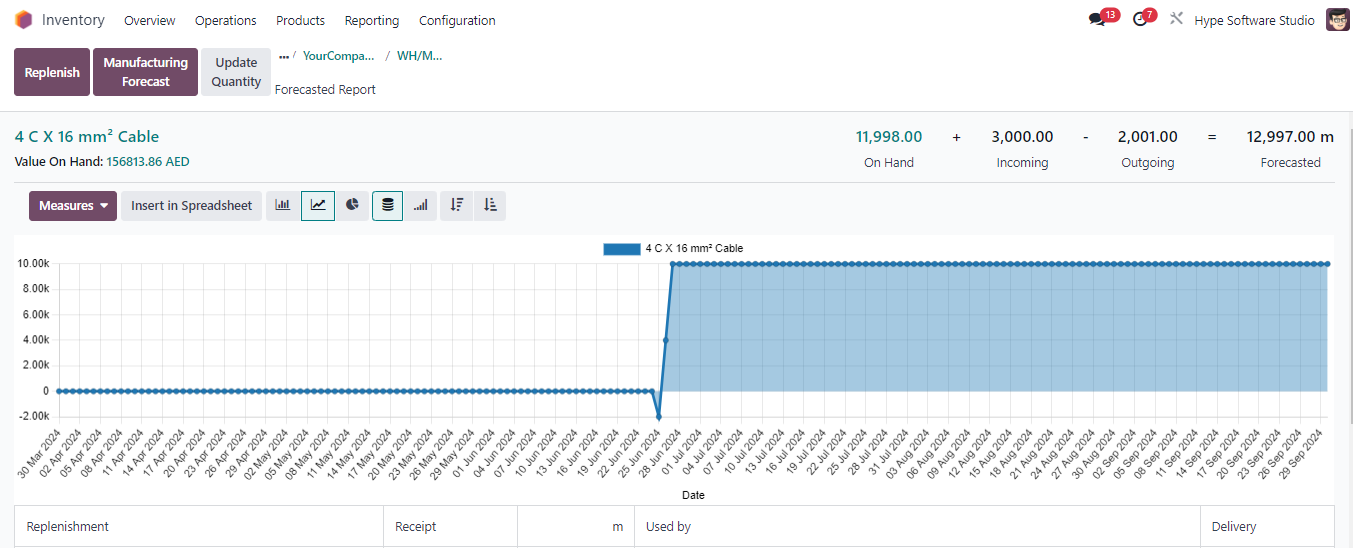
Task: Toggle the cumulative chart option
Action: 421,206
